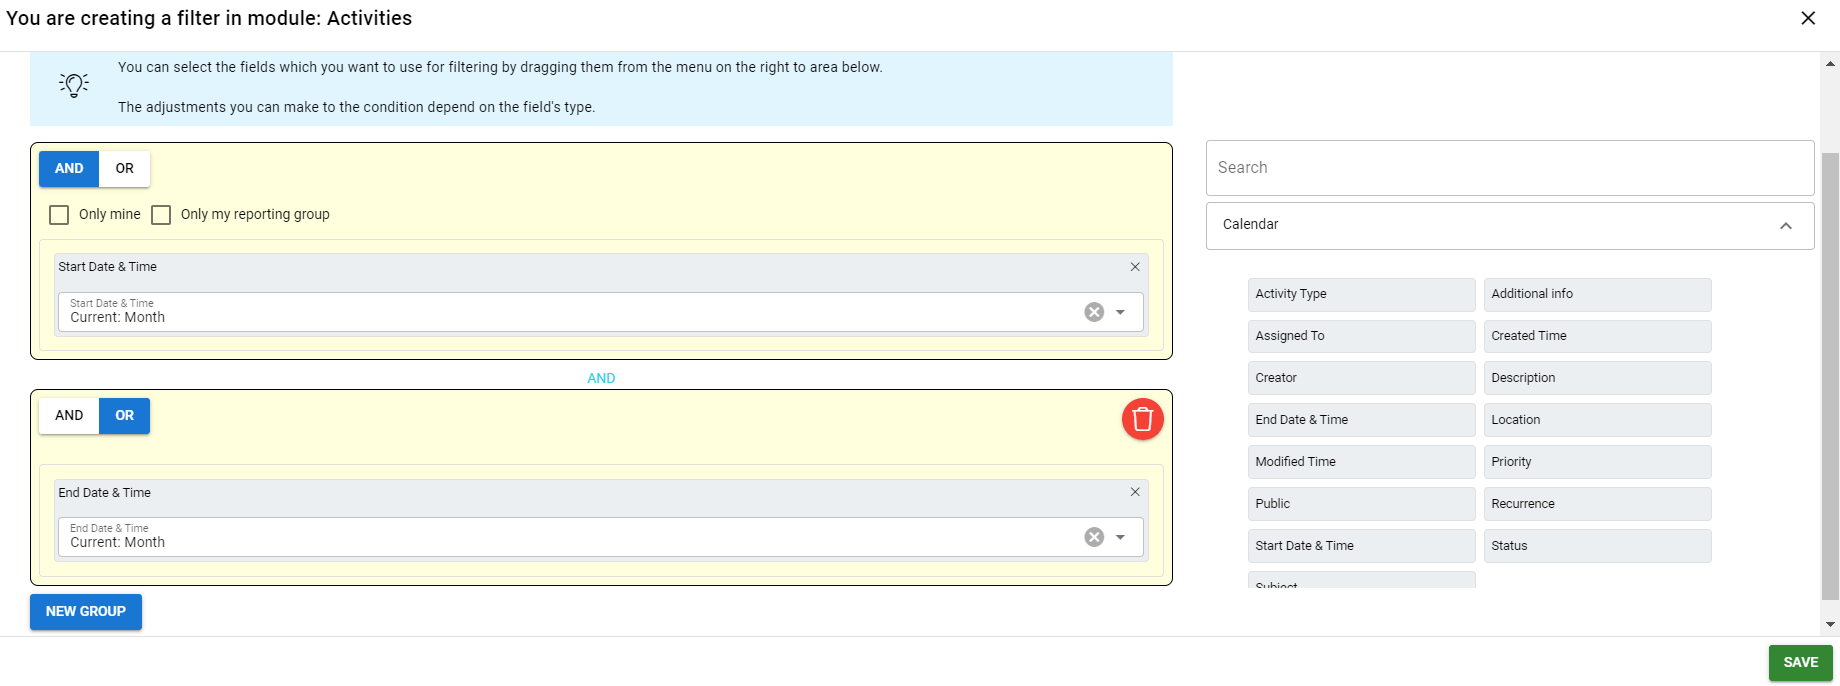Pick the Additional info field

click(x=1597, y=294)
